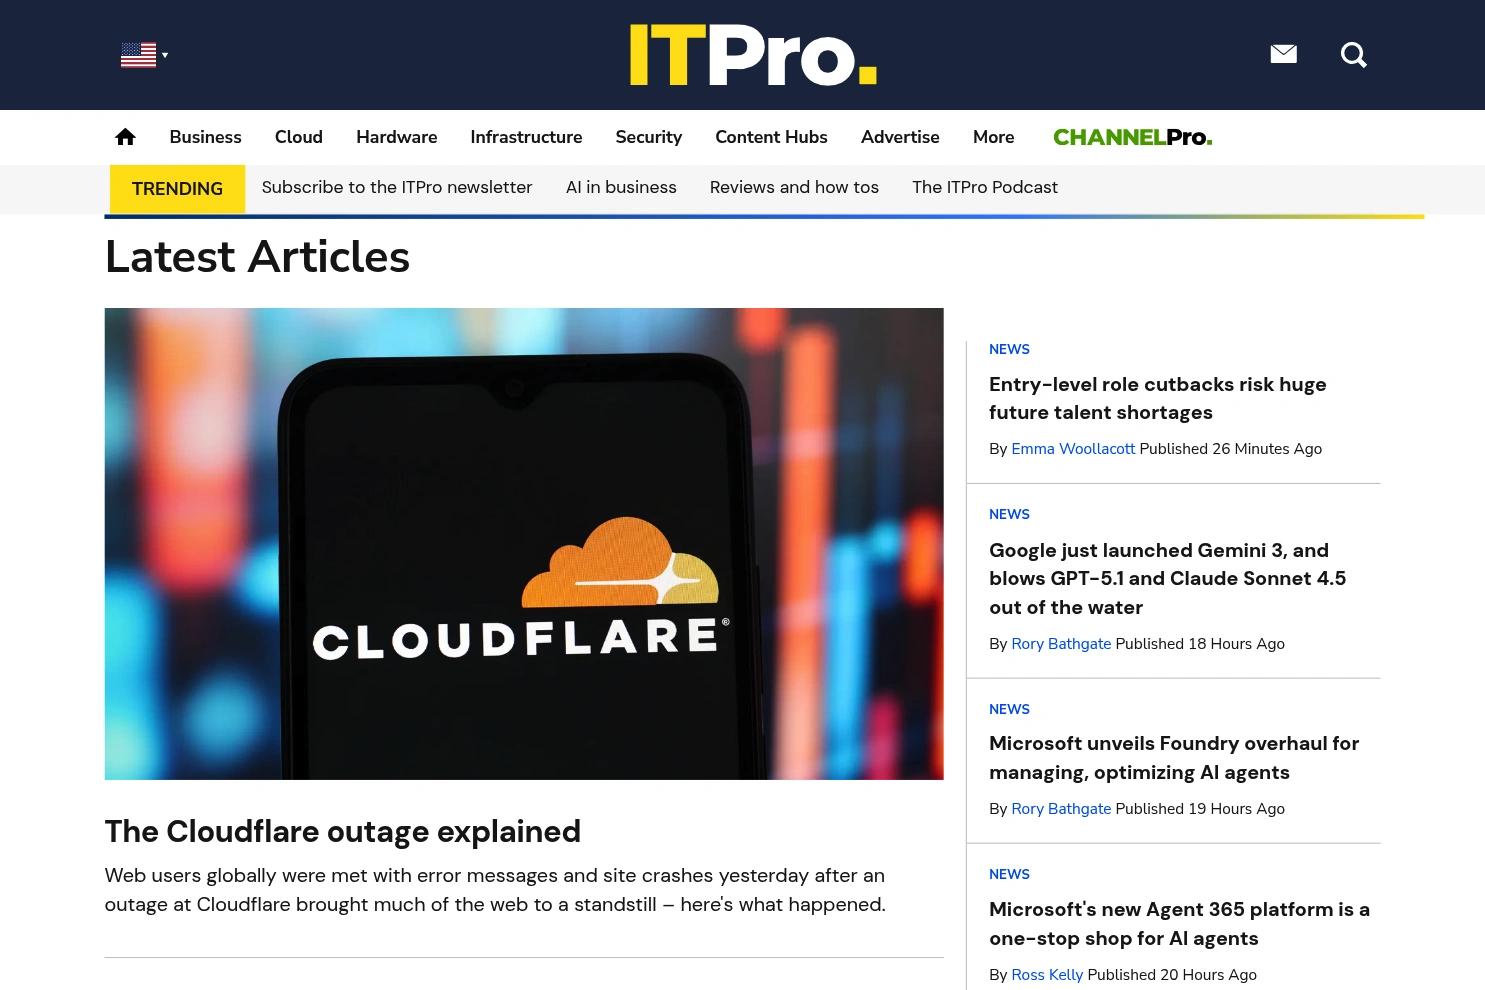Image resolution: width=1485 pixels, height=990 pixels.
Task: Visit author Emma Woollacott's page
Action: pyautogui.click(x=1073, y=449)
